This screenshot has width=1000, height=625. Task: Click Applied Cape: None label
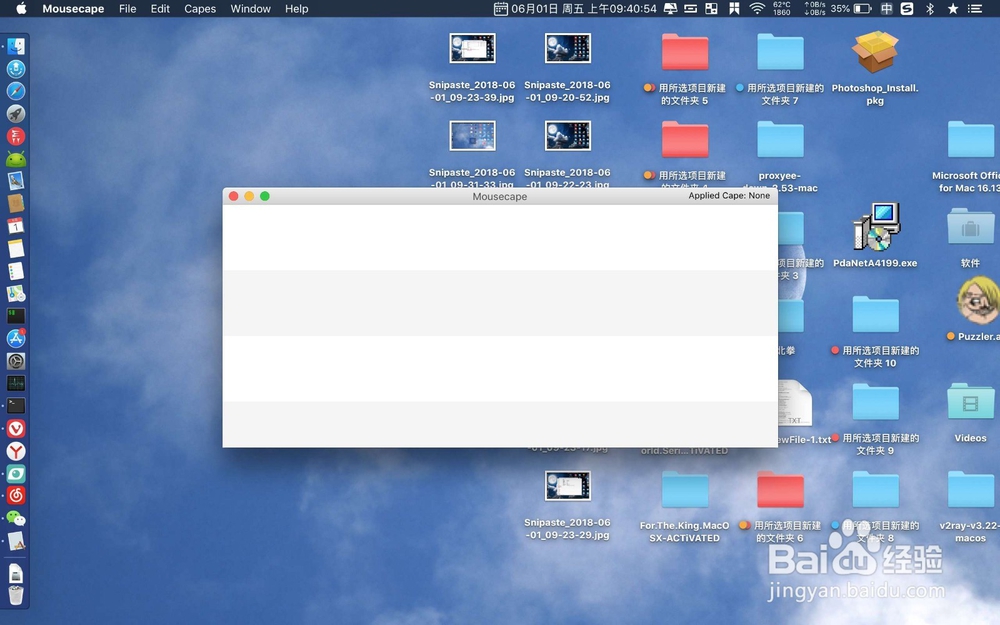(729, 196)
